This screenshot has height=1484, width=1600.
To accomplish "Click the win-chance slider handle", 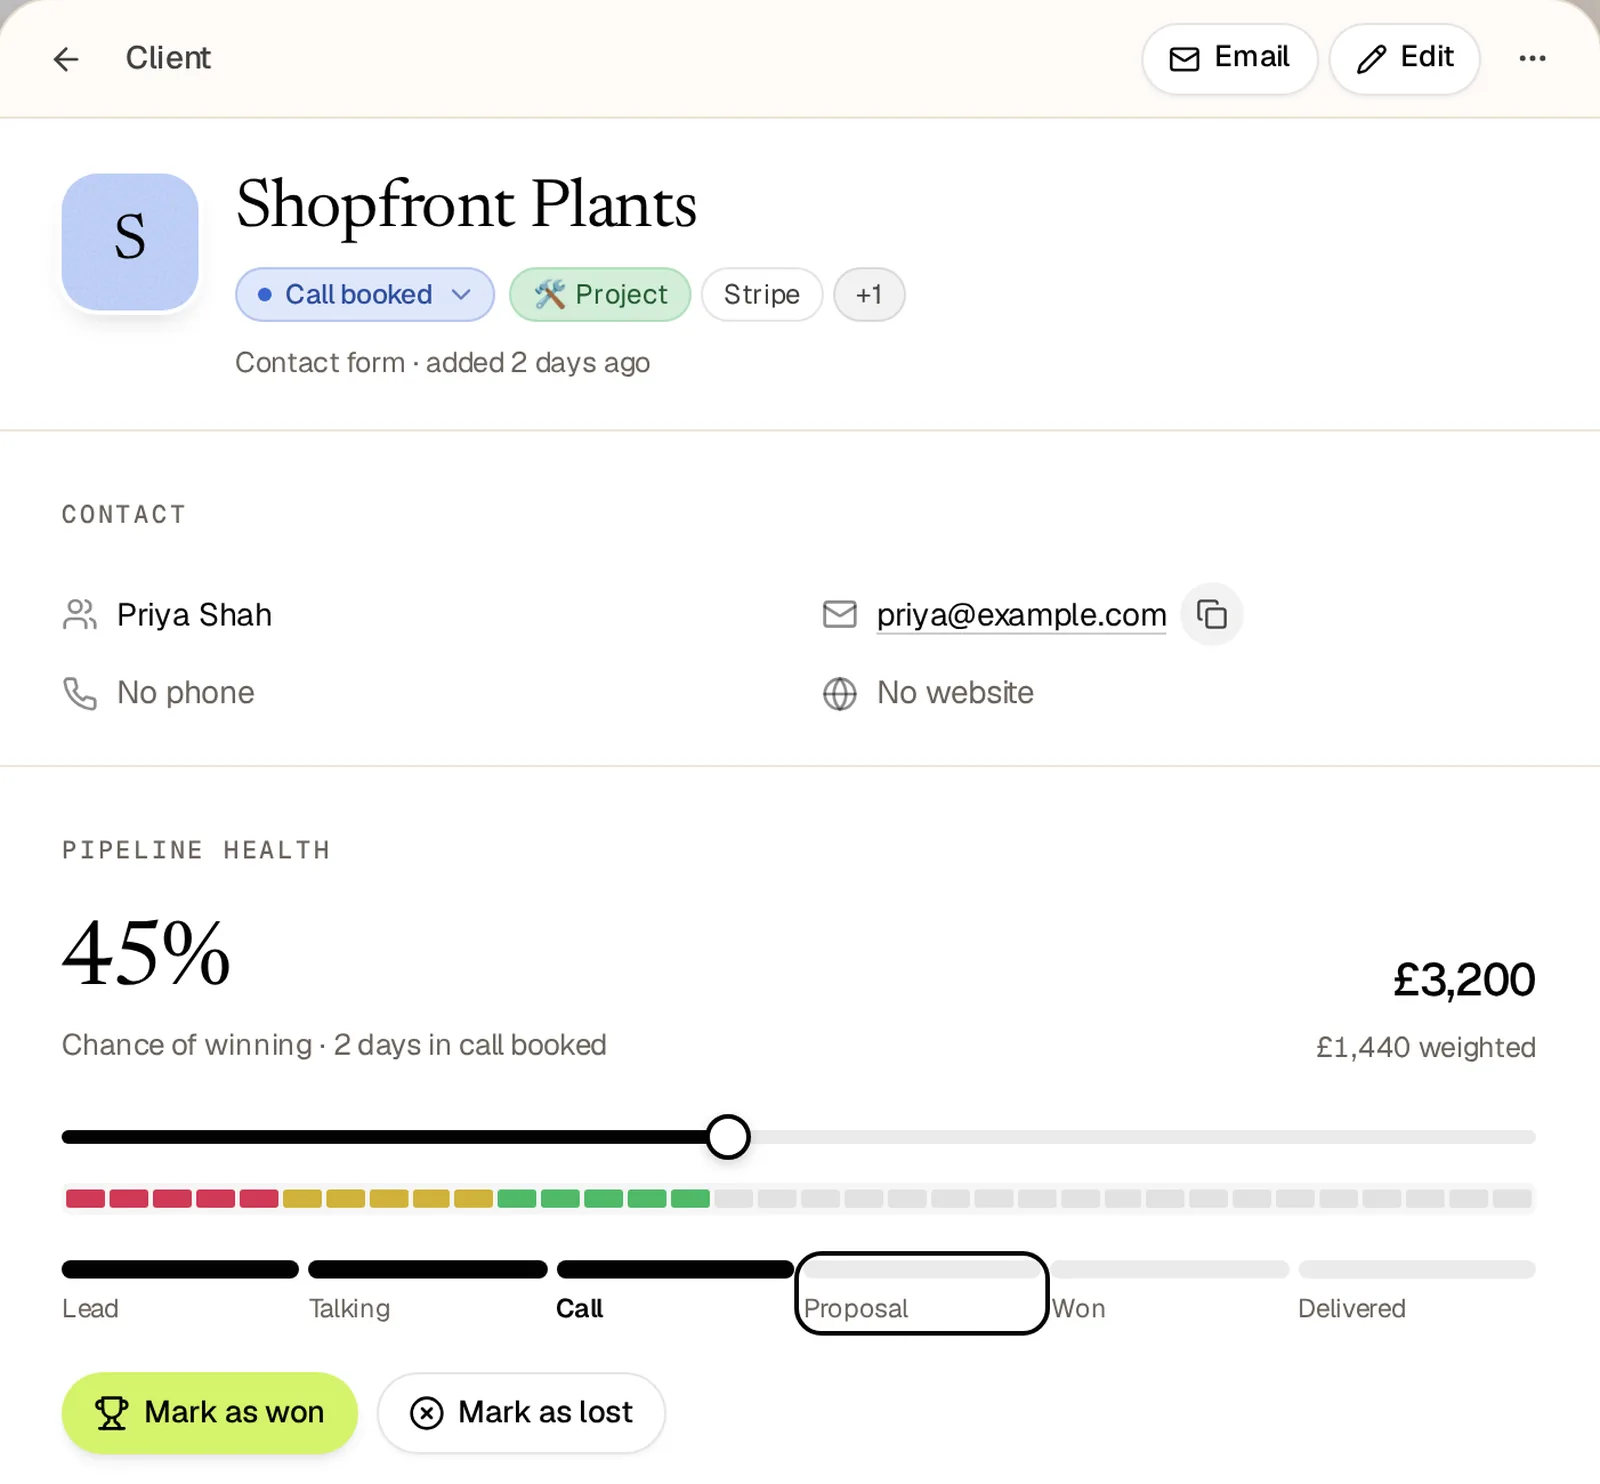I will 728,1137.
